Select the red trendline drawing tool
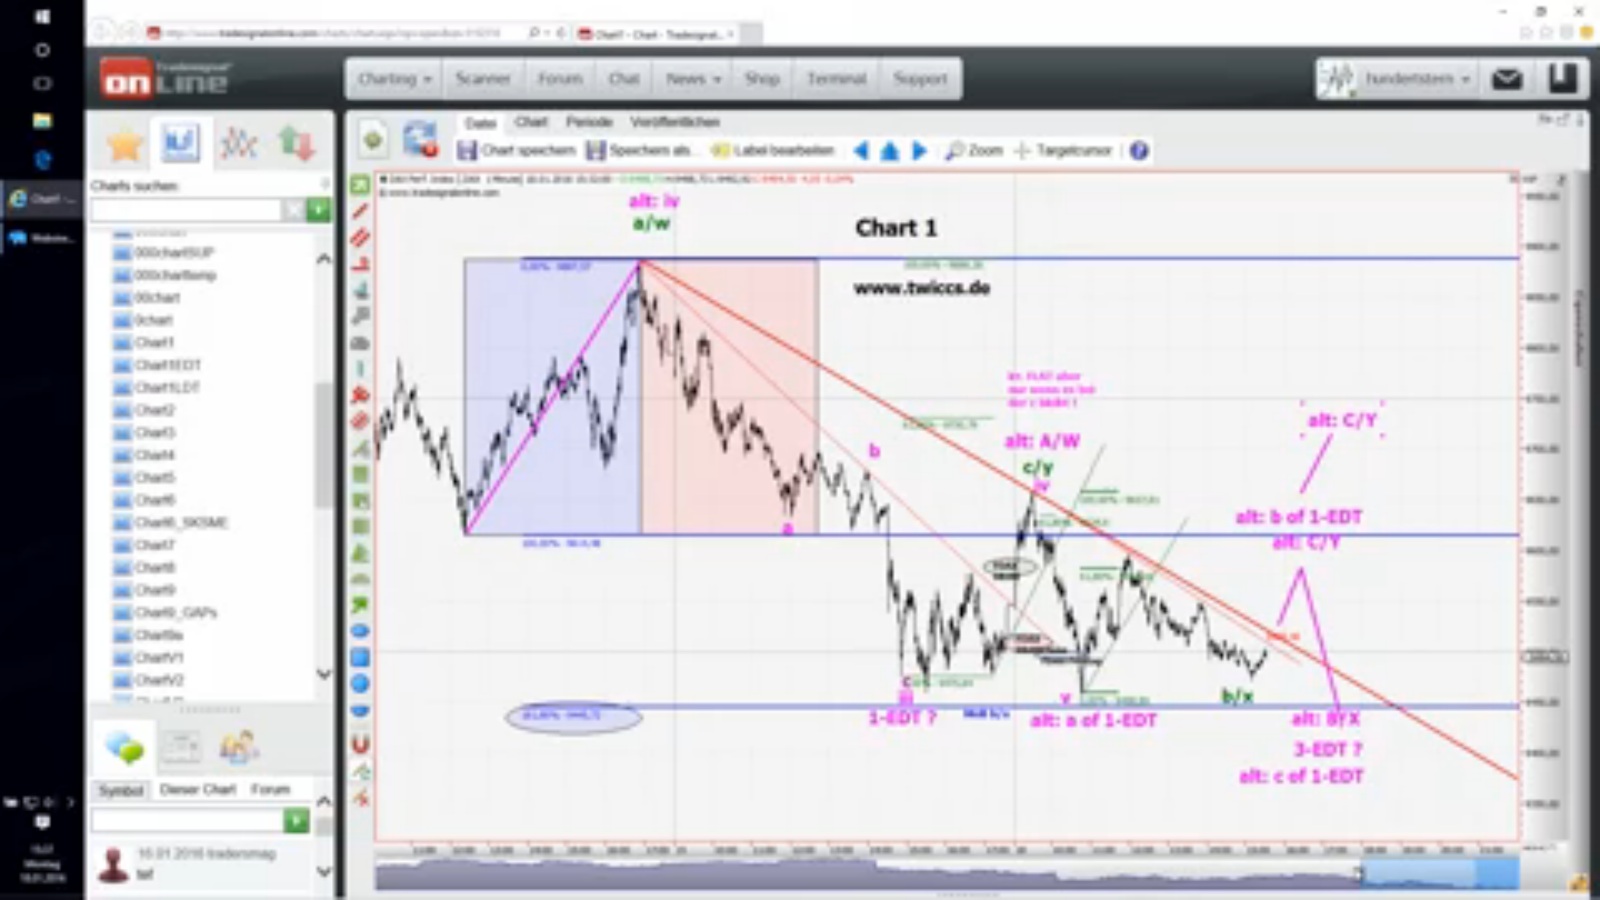This screenshot has width=1600, height=900. click(360, 212)
